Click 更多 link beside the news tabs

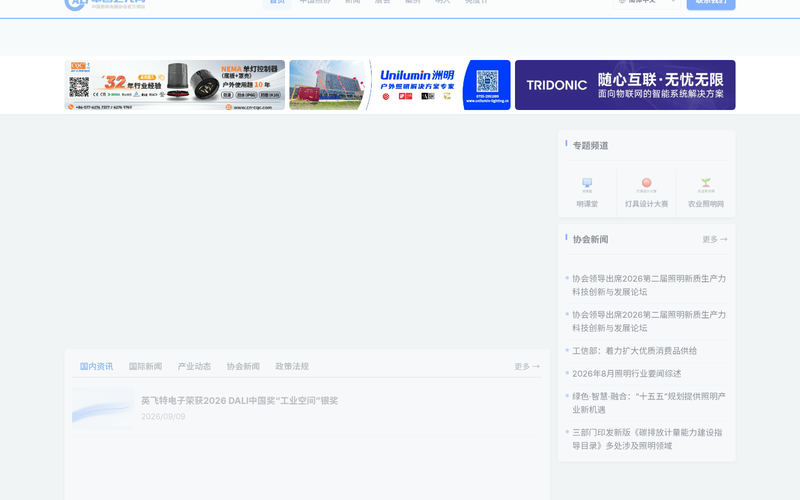(527, 366)
